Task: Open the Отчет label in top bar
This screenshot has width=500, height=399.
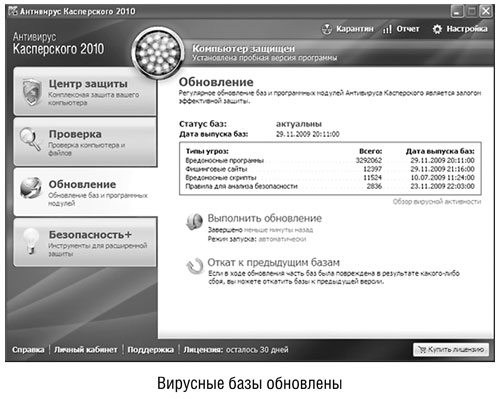Action: [408, 29]
